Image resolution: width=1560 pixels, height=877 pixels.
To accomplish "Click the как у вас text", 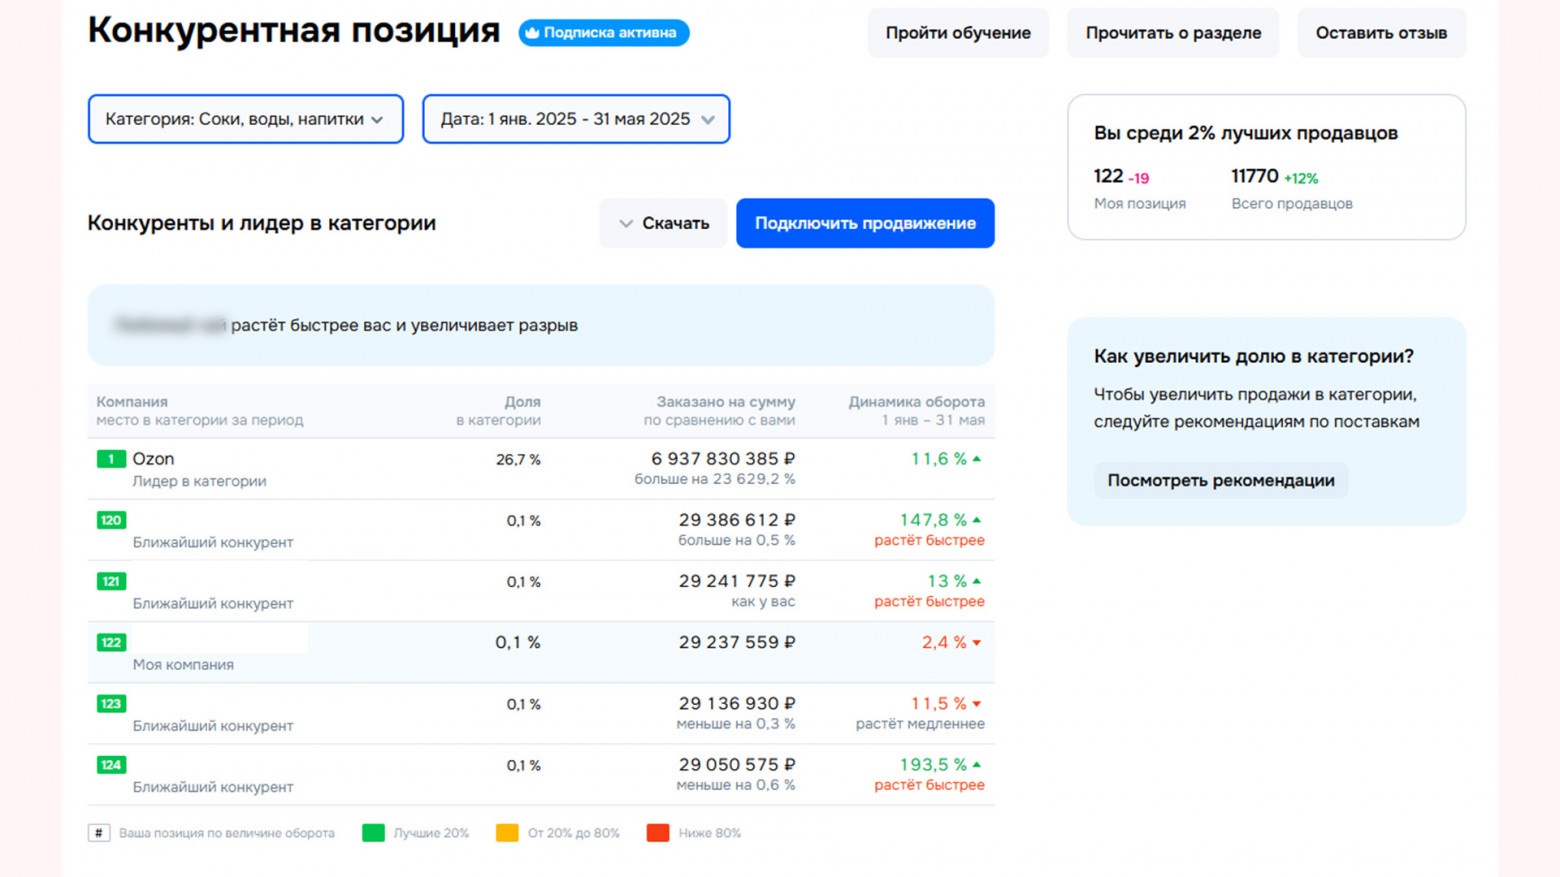I will pos(763,602).
